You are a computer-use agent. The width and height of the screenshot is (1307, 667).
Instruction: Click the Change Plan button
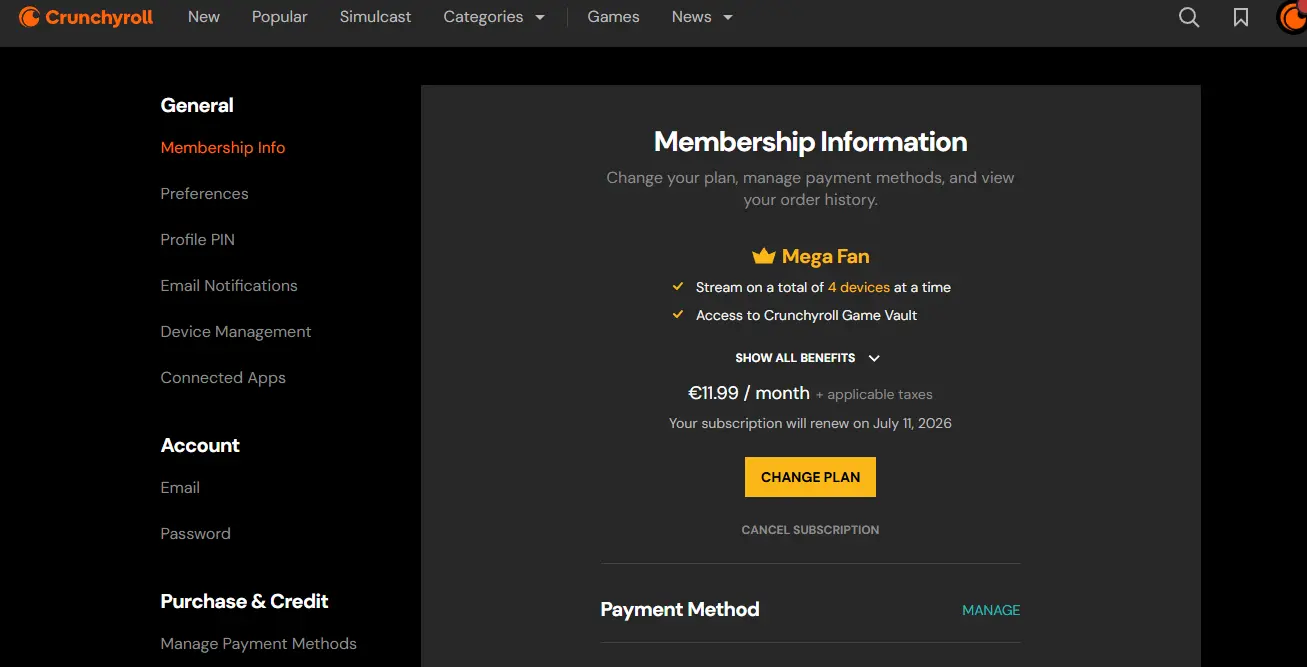point(810,477)
